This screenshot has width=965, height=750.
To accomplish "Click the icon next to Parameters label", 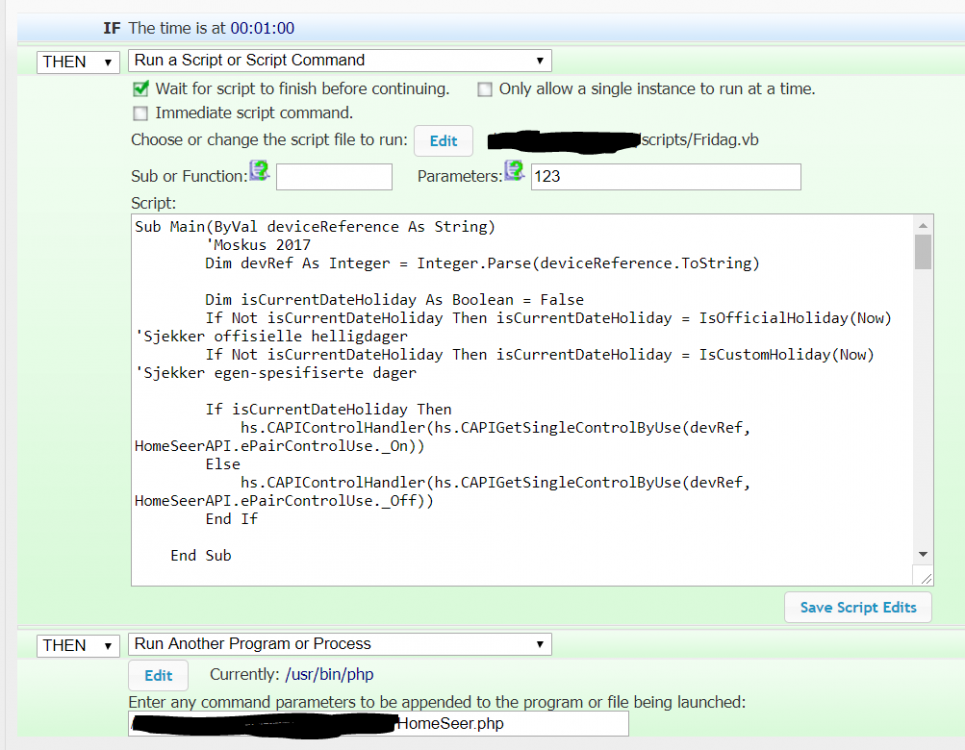I will pos(515,171).
